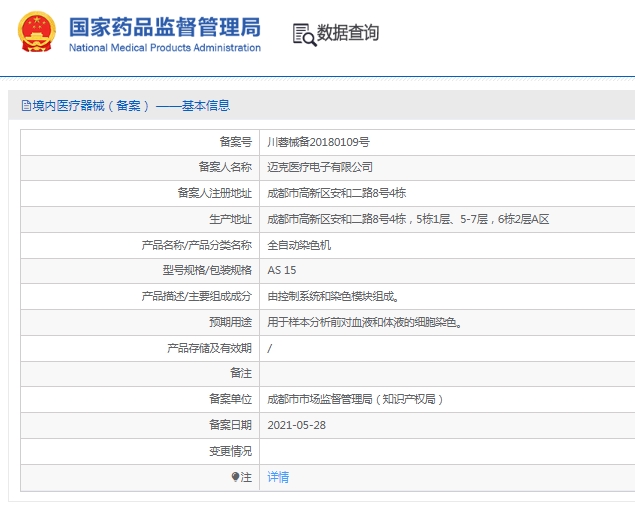This screenshot has width=635, height=511.
Task: Click the 国家药品监督管理局 title
Action: (164, 27)
